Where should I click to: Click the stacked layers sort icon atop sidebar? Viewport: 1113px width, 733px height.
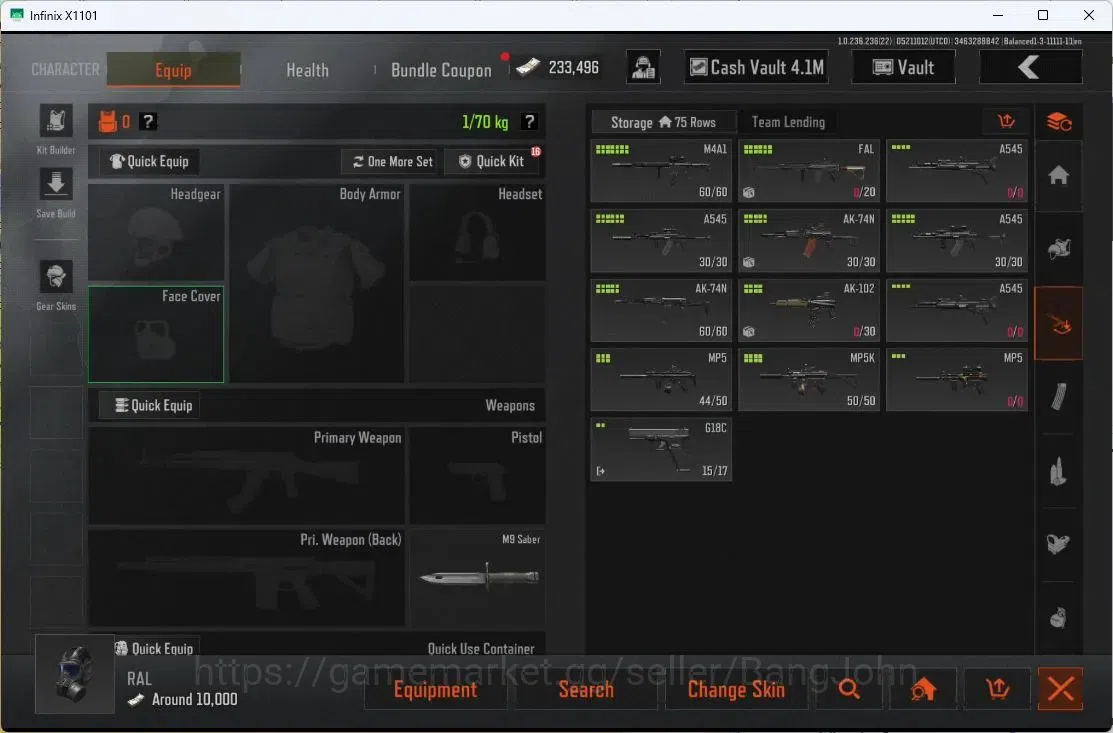[1058, 122]
